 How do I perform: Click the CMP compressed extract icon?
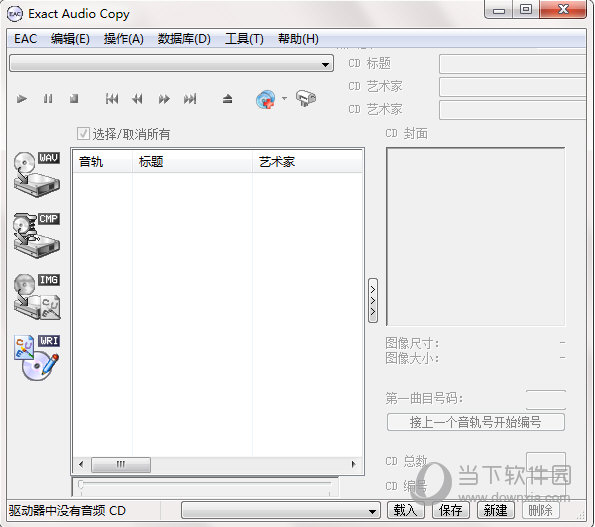point(37,236)
